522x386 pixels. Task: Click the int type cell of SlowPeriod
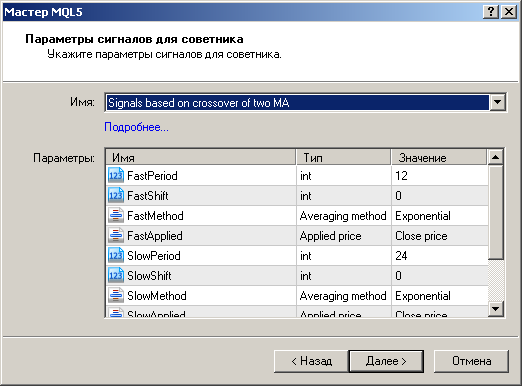click(344, 256)
